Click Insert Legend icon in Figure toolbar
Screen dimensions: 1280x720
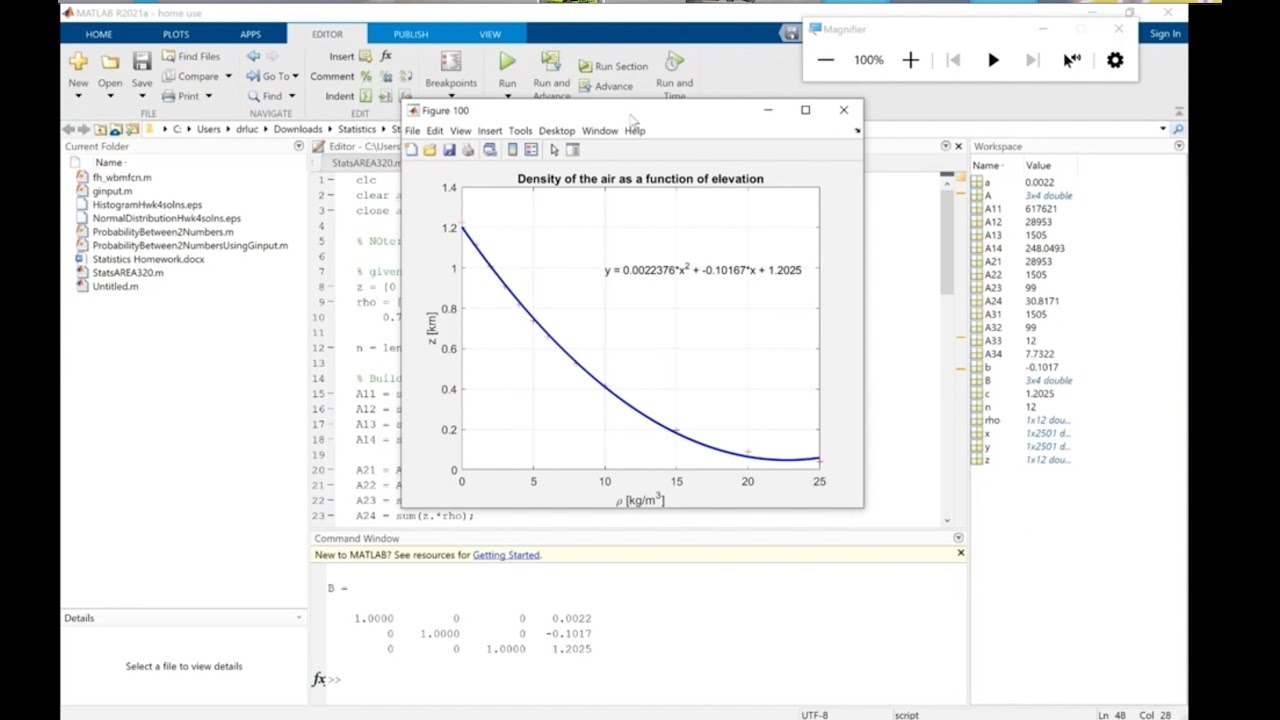[531, 150]
